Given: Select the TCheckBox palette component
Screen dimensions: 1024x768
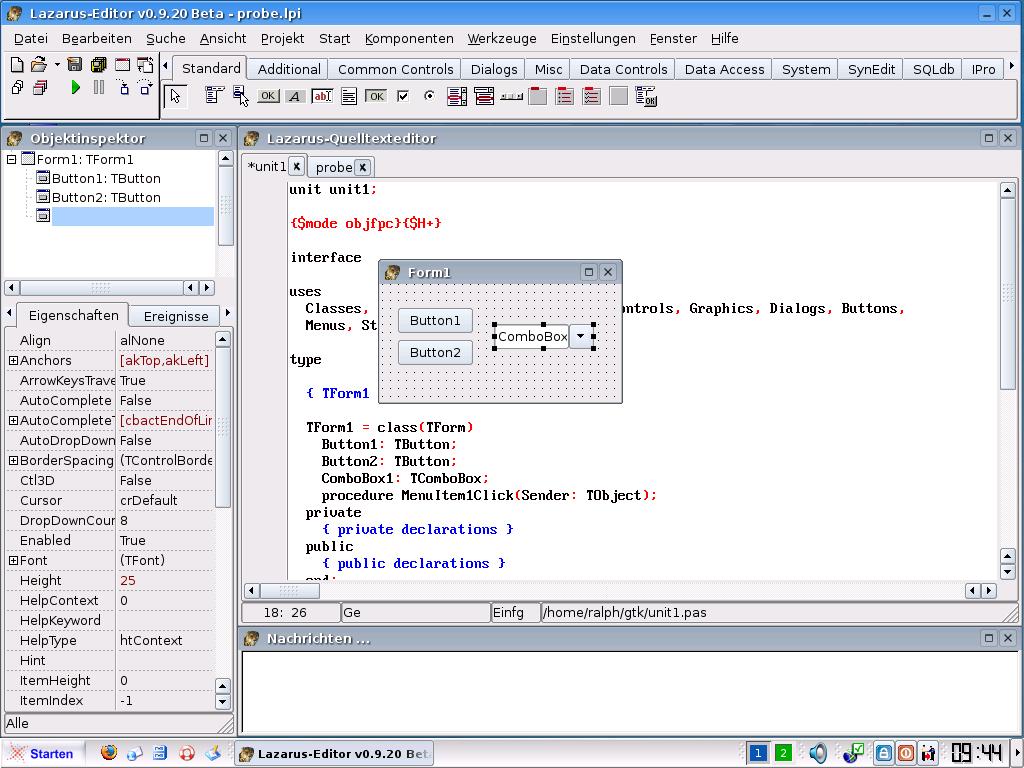Looking at the screenshot, I should [x=403, y=97].
